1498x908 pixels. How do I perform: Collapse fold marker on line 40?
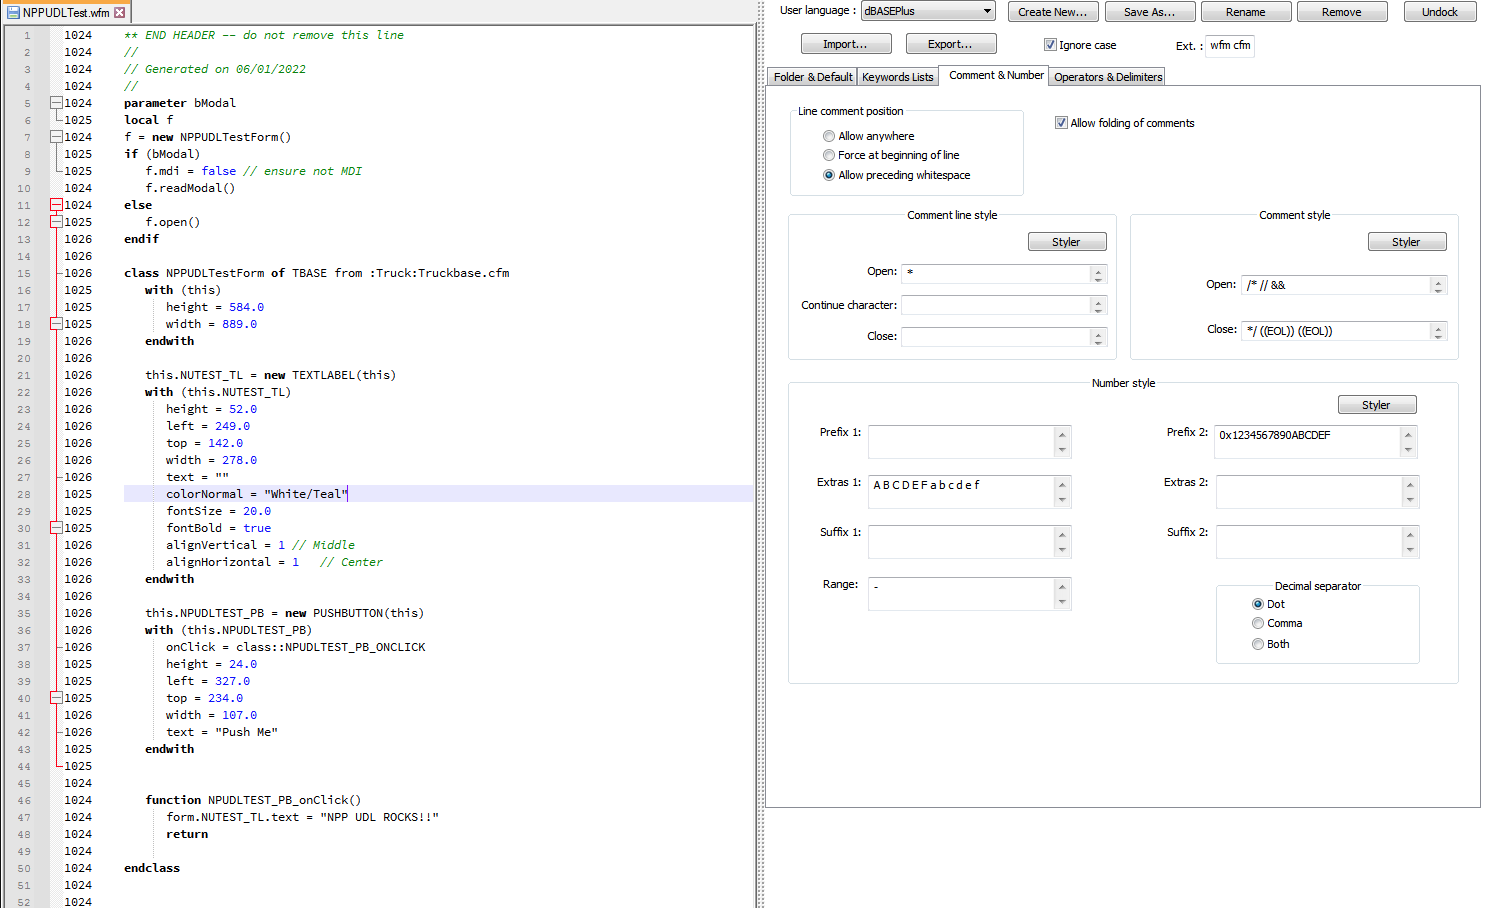pos(57,698)
